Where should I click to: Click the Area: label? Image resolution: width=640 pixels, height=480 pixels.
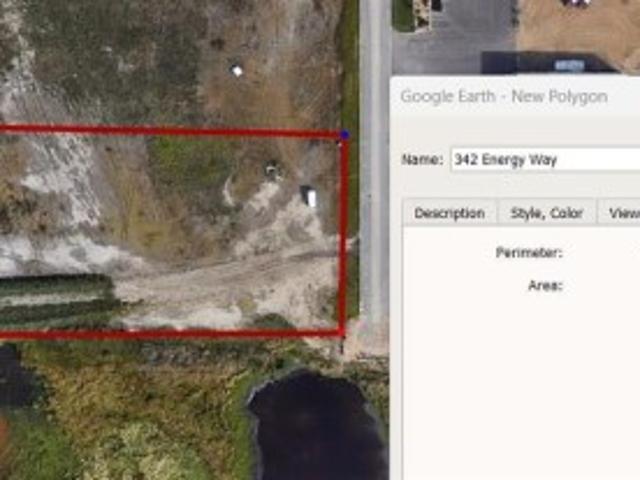[545, 285]
